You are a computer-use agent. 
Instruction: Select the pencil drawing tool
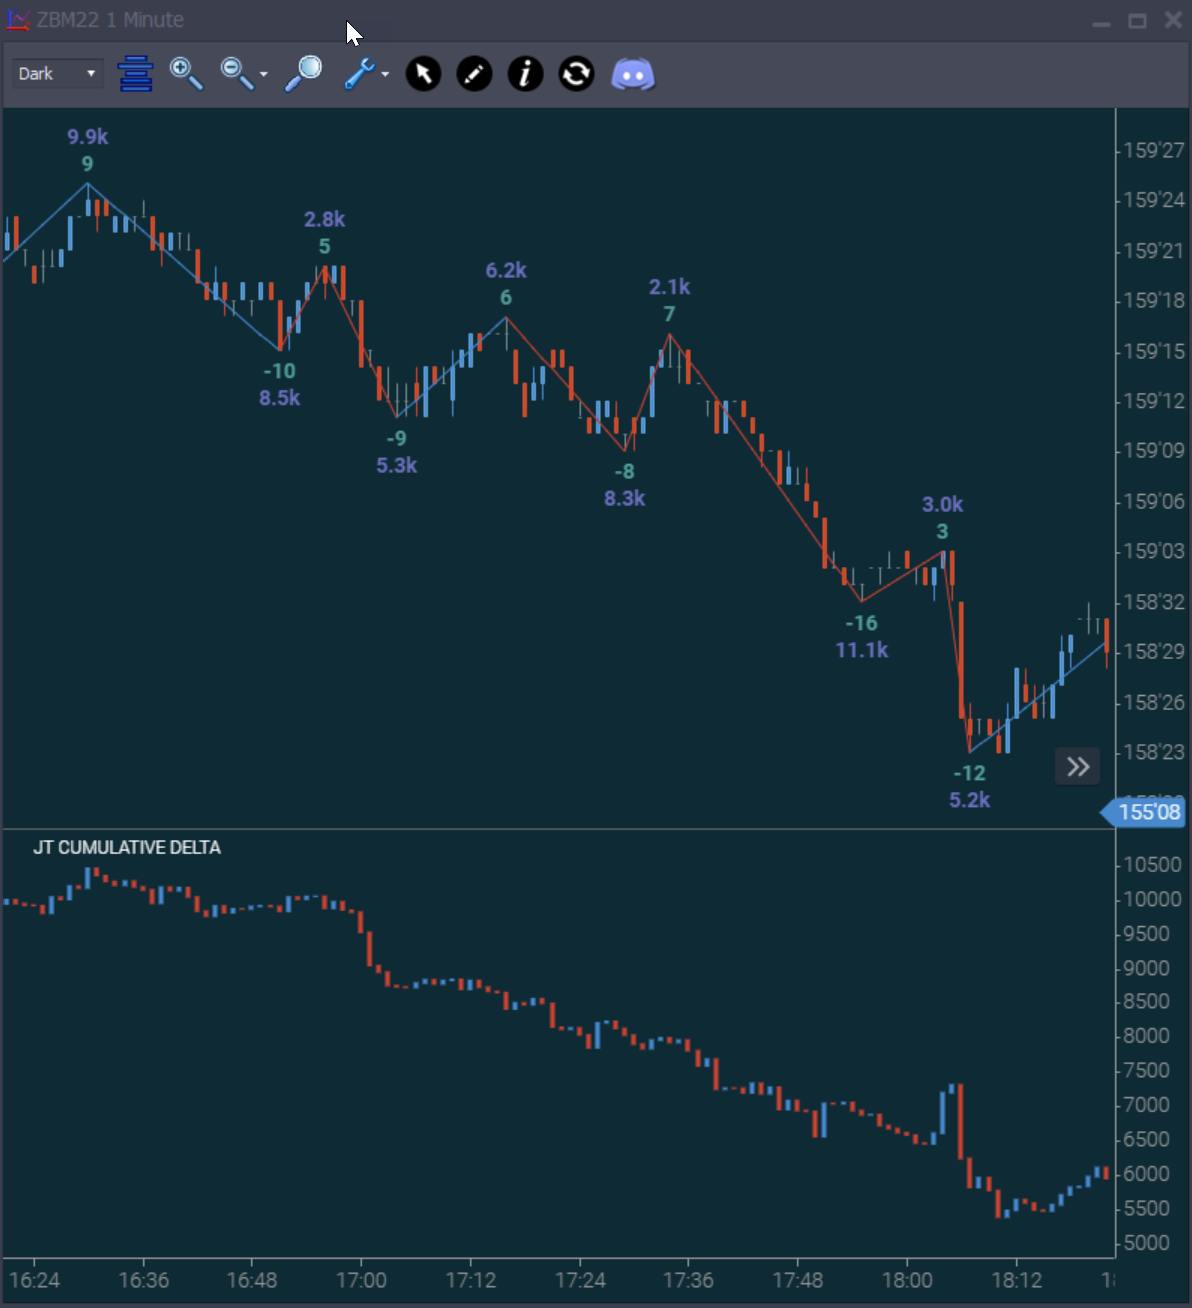[474, 74]
